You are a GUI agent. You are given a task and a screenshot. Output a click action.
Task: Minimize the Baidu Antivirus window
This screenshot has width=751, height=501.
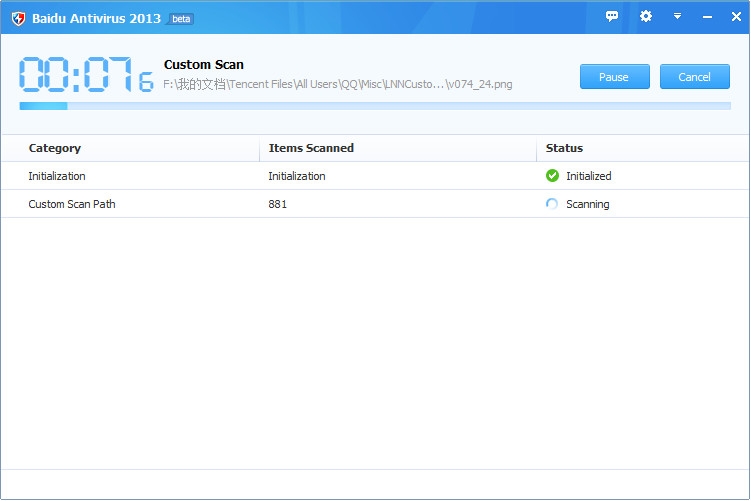tap(707, 17)
